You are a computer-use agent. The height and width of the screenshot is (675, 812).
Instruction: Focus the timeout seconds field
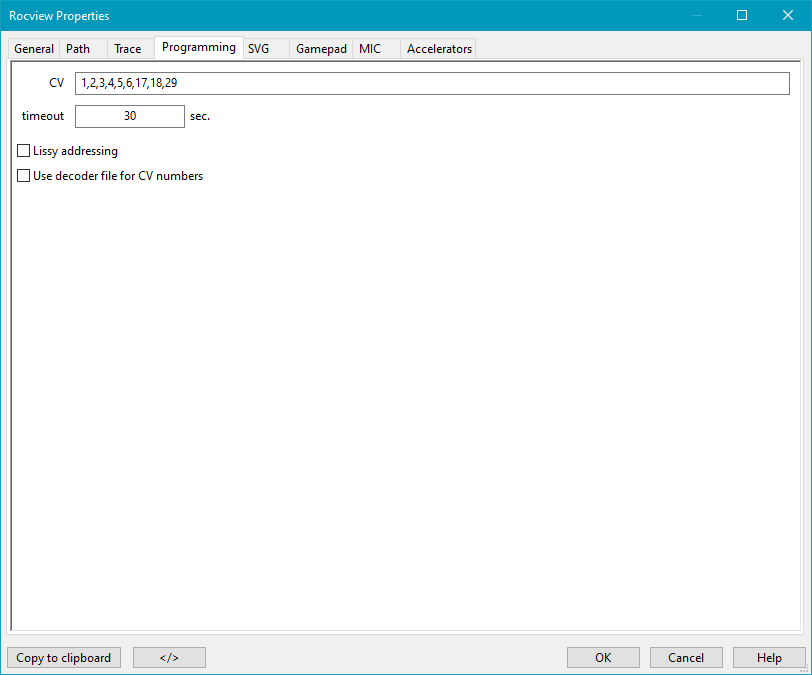[130, 116]
